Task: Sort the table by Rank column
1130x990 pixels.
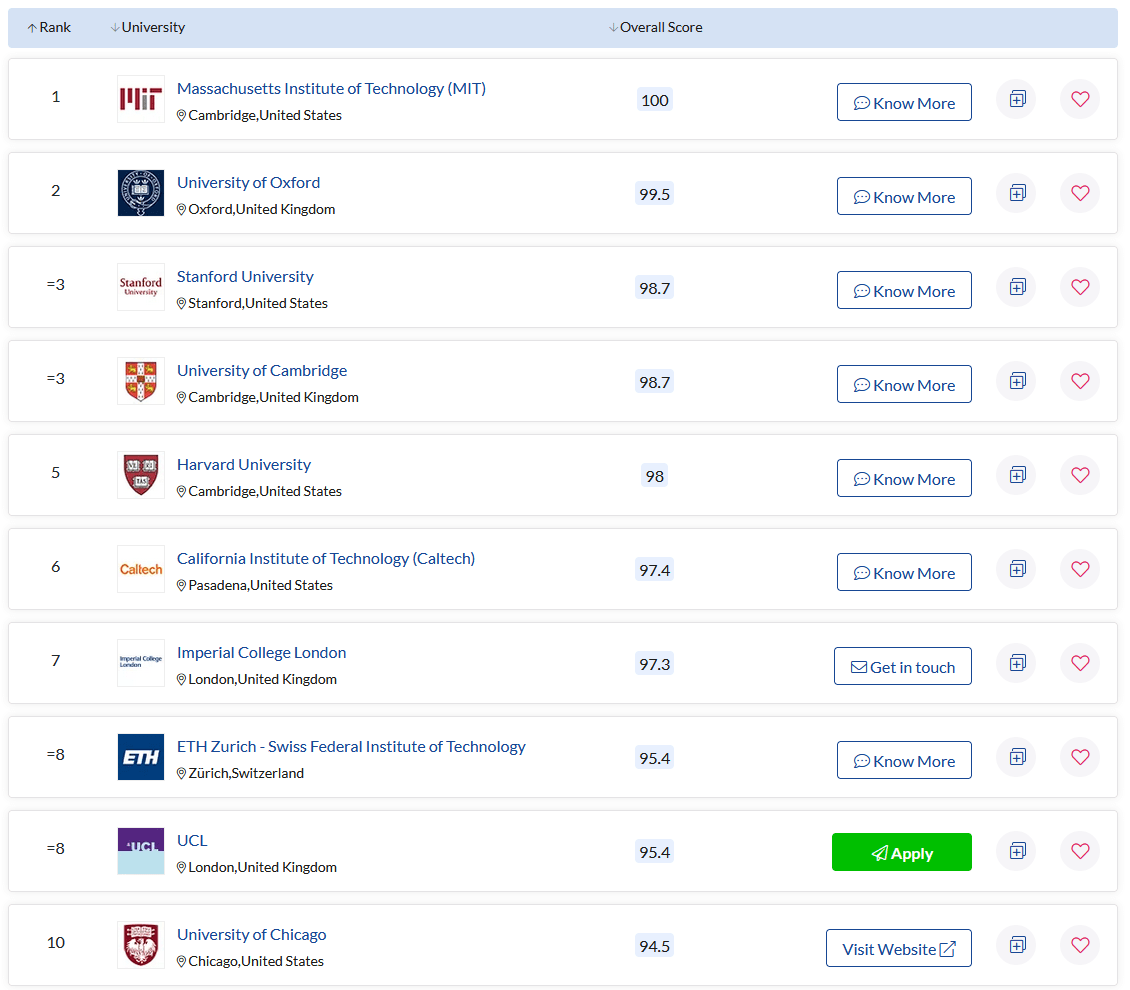Action: coord(49,28)
